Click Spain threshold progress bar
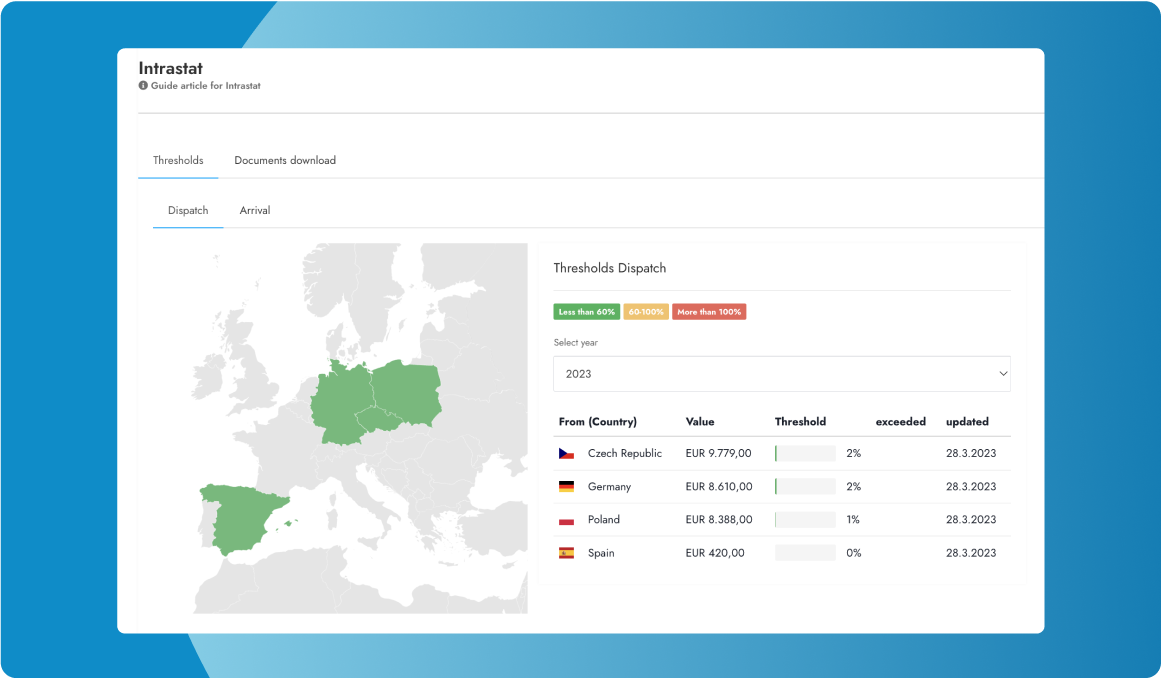This screenshot has width=1161, height=678. (x=806, y=553)
